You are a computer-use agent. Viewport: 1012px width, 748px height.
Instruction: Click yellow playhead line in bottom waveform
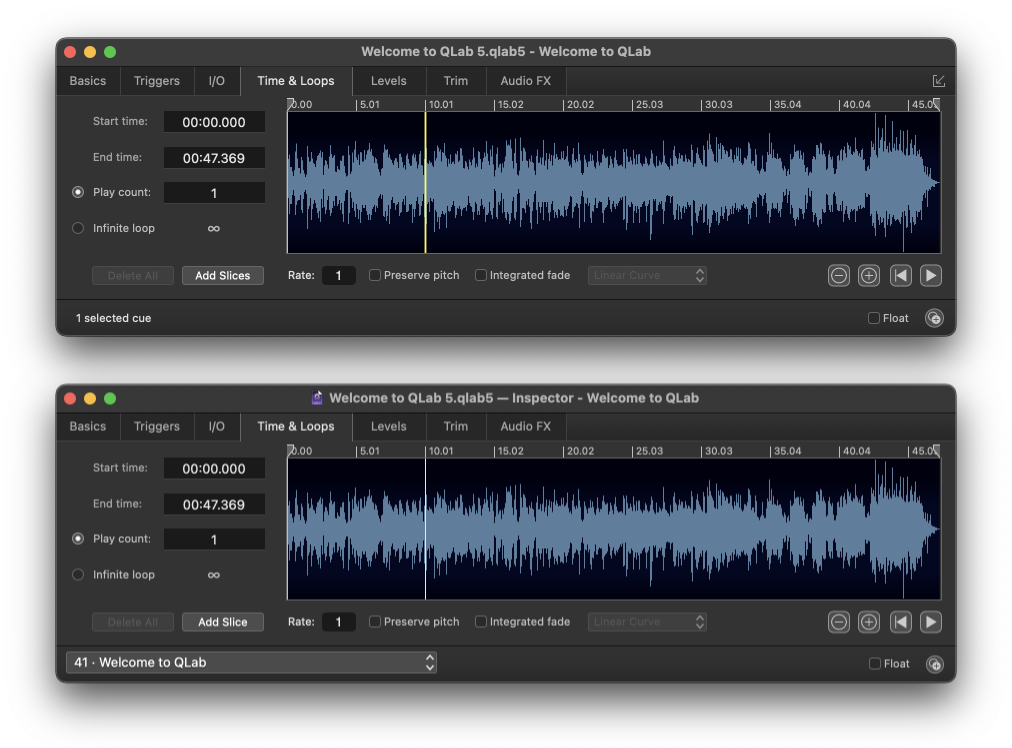tap(425, 529)
